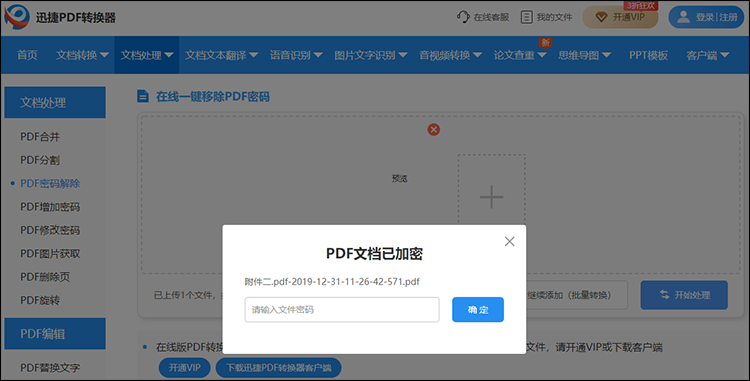750x381 pixels.
Task: Expand the 文档文本翻译 dropdown menu
Action: coord(254,55)
